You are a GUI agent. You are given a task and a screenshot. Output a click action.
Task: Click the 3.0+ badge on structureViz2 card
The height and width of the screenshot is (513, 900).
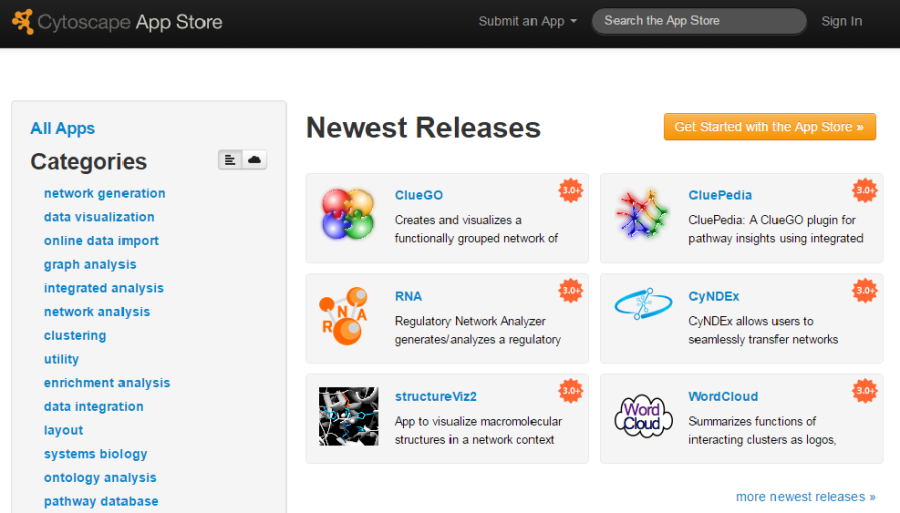point(571,391)
